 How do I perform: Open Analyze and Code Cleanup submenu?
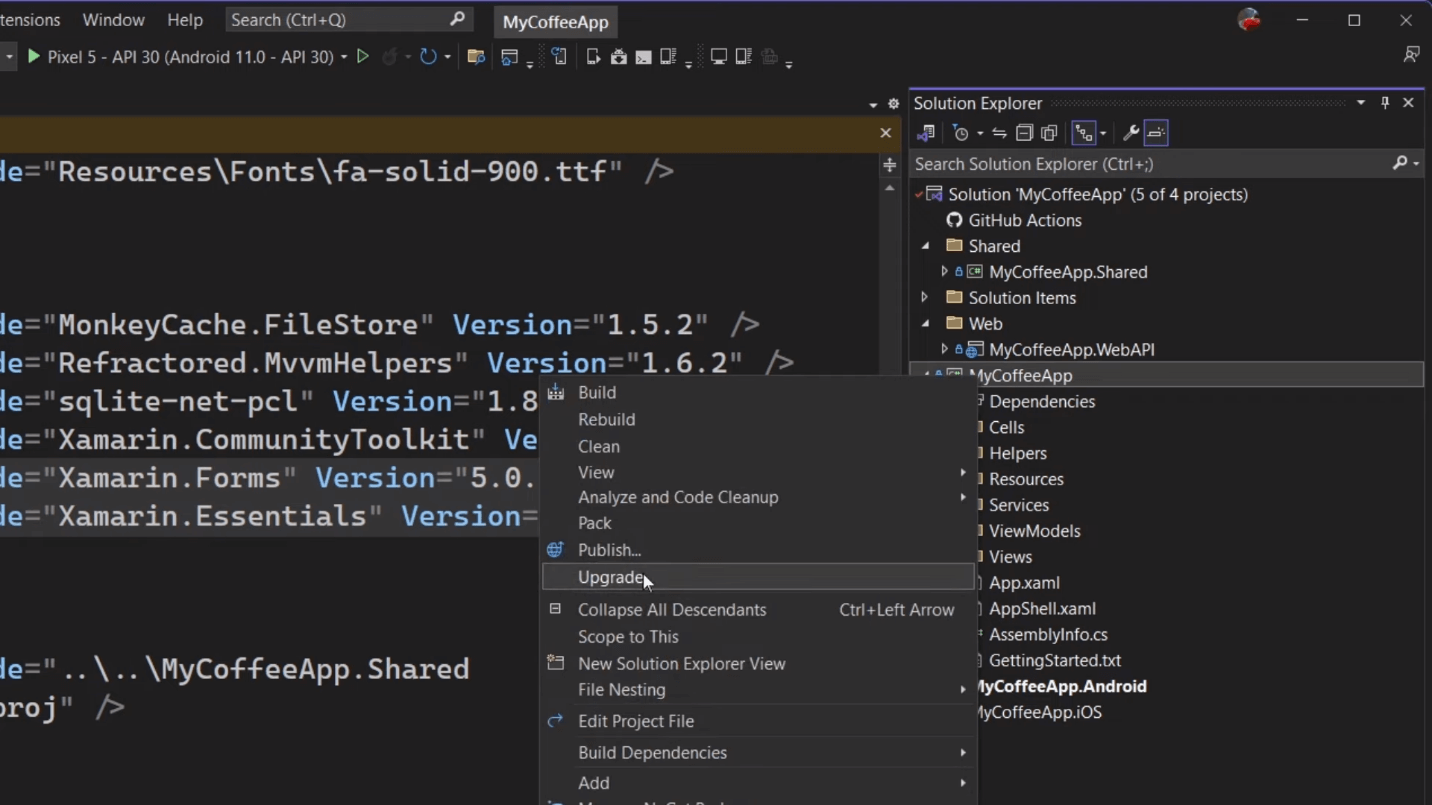pyautogui.click(x=758, y=497)
